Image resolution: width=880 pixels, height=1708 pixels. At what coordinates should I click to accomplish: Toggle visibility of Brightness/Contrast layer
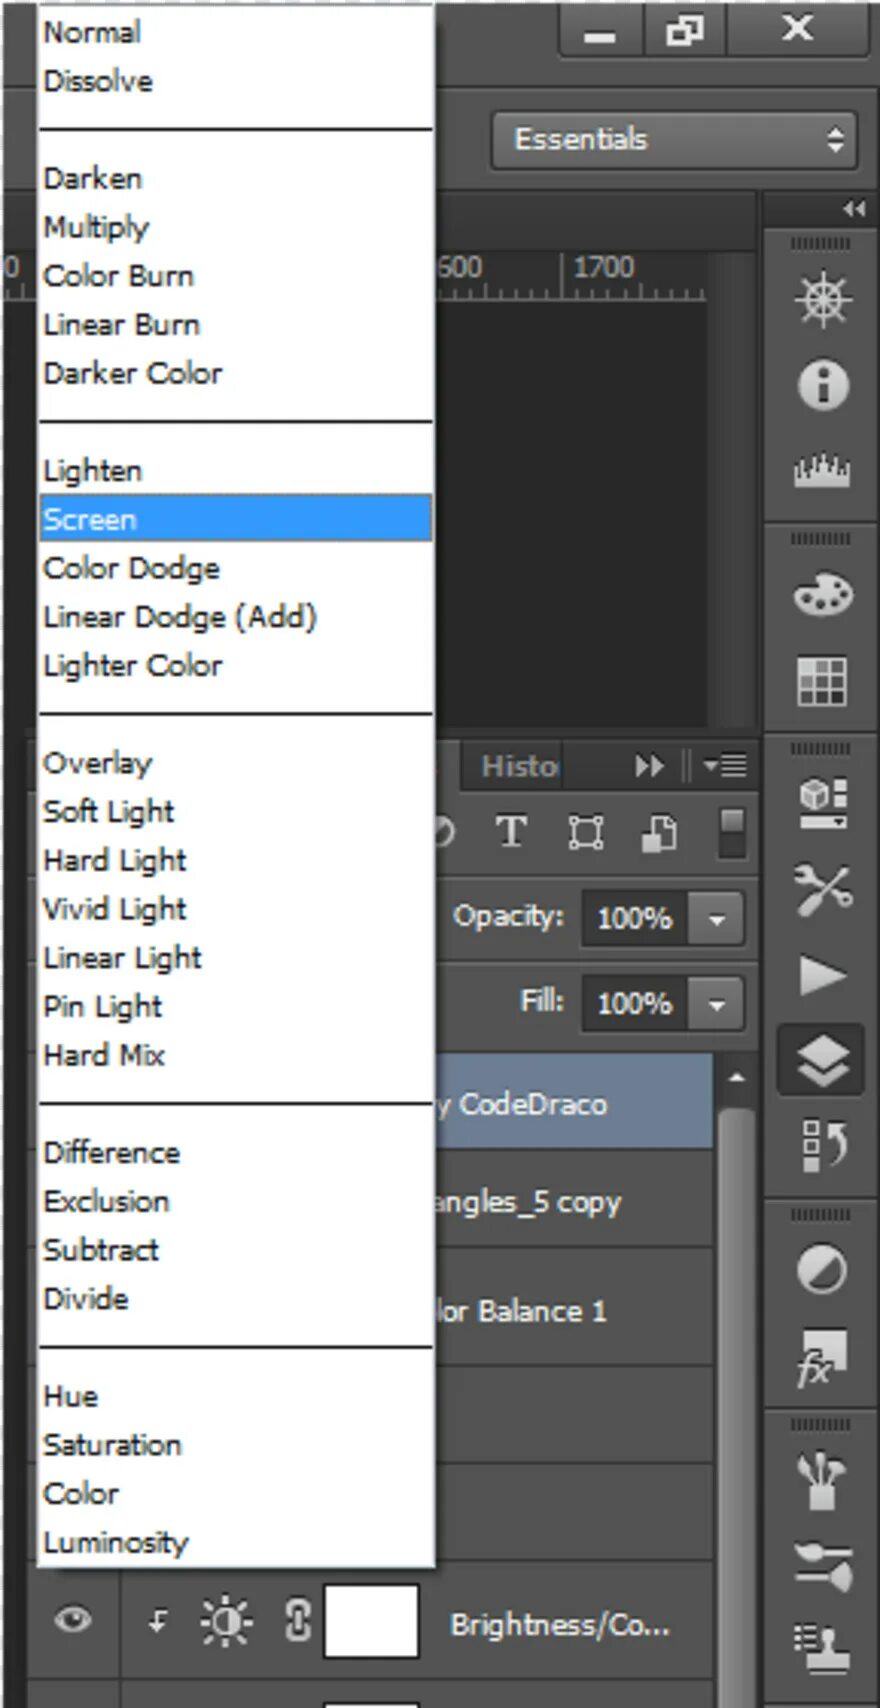coord(72,1618)
